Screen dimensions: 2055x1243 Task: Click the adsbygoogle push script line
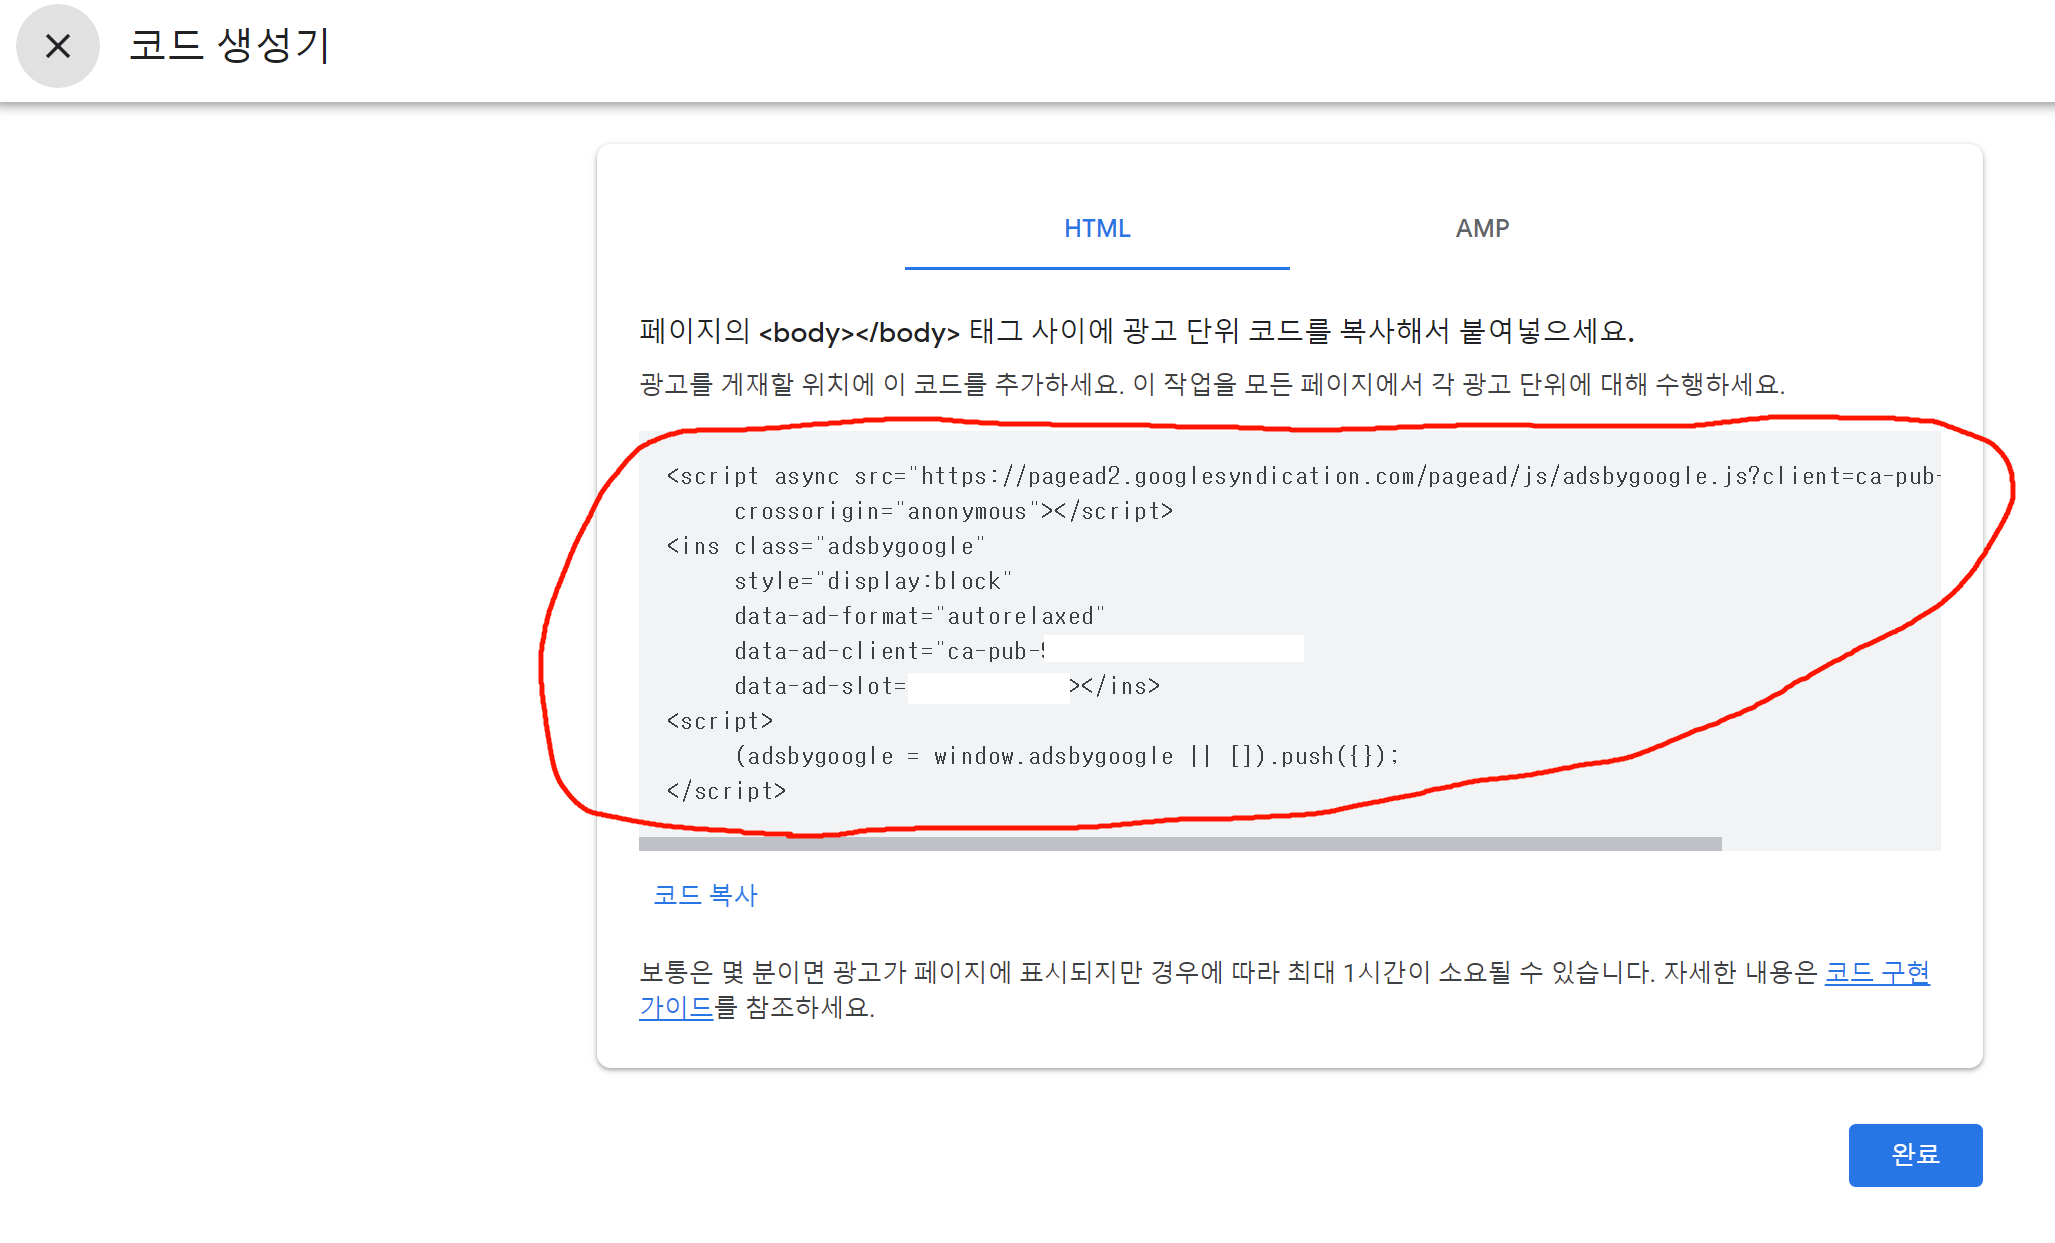point(1067,756)
